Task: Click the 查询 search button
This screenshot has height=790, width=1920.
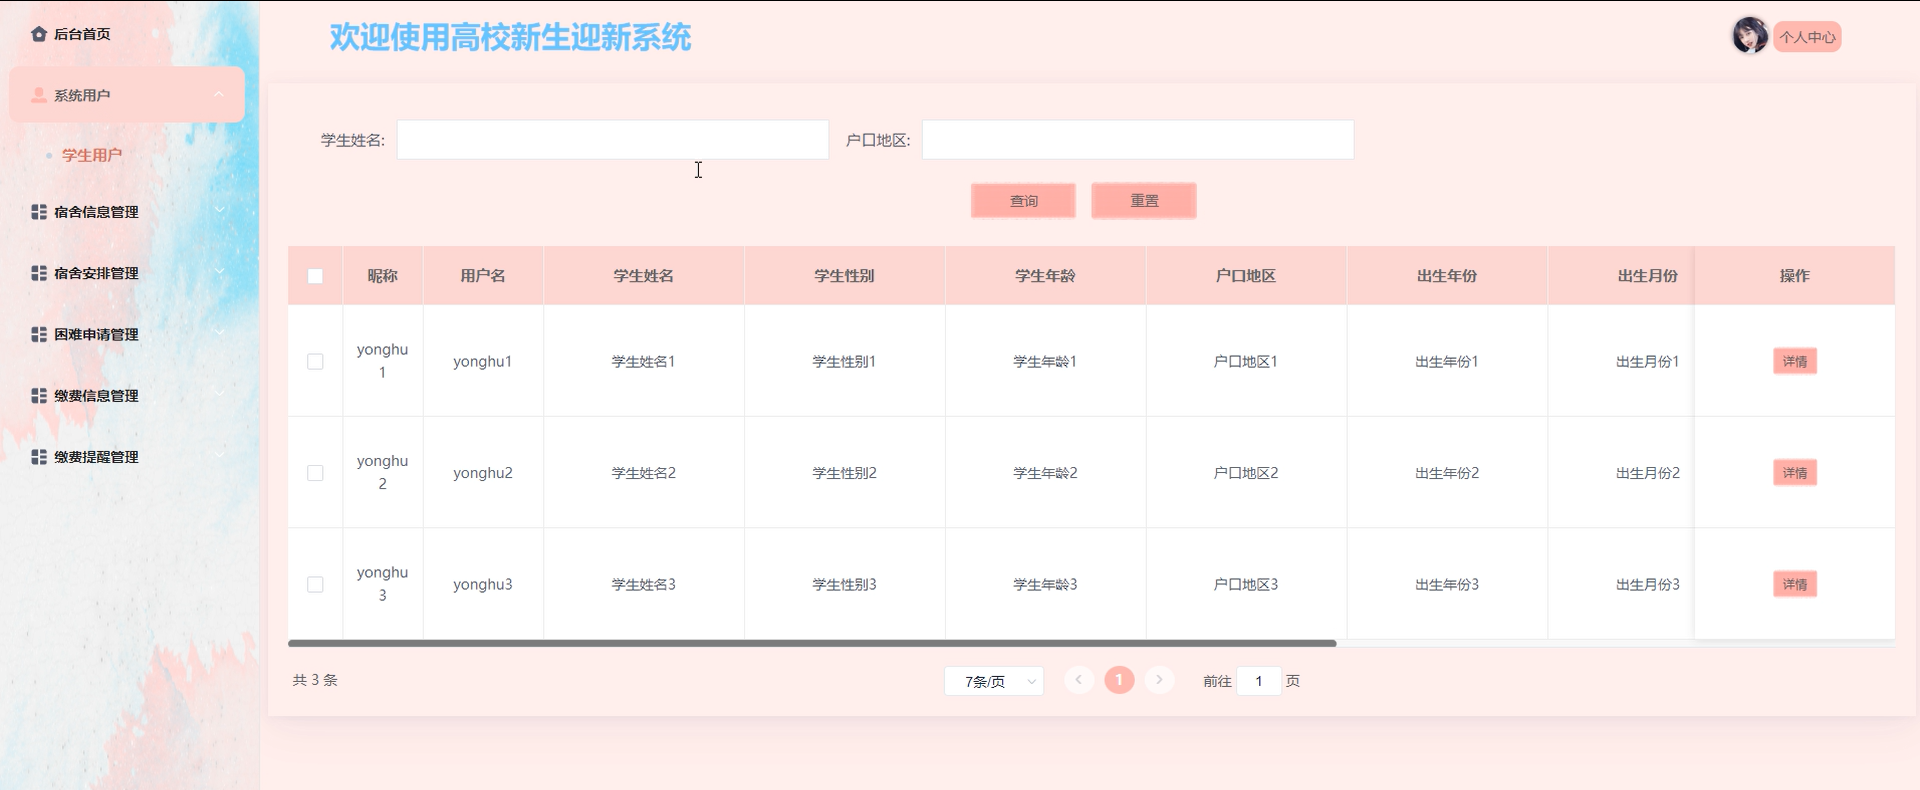Action: (x=1023, y=201)
